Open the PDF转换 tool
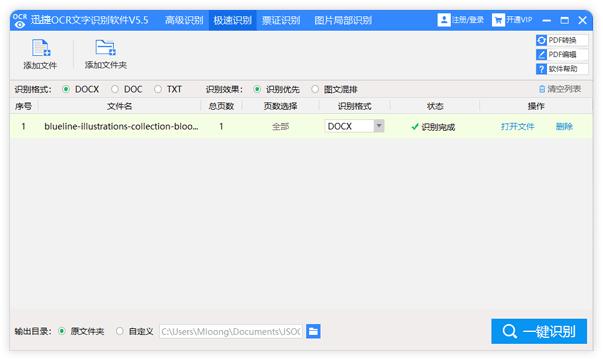This screenshot has height=360, width=603. tap(562, 40)
